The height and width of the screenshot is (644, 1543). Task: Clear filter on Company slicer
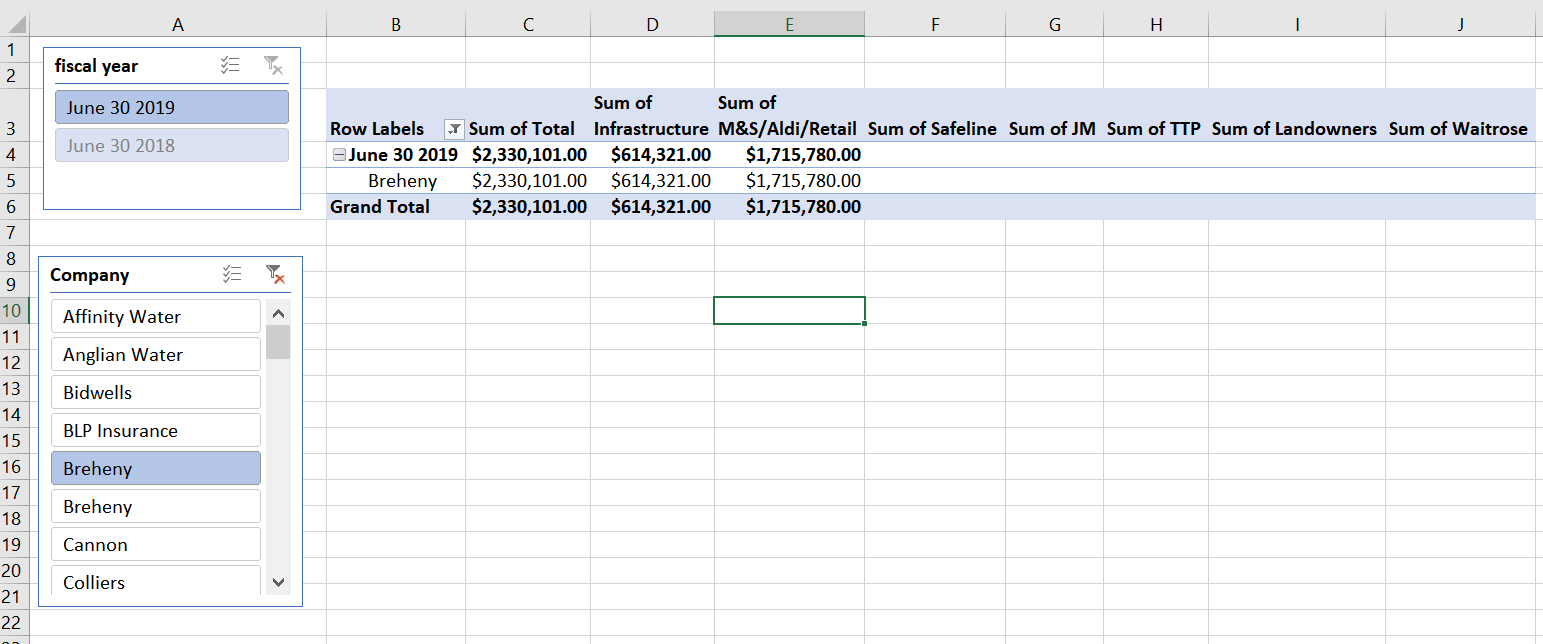(274, 275)
